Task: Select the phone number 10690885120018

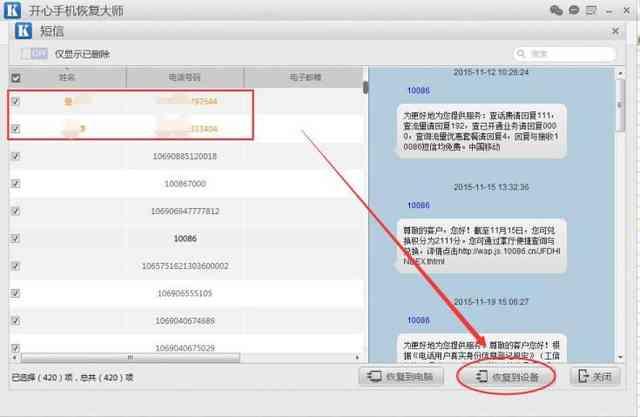Action: [x=185, y=156]
